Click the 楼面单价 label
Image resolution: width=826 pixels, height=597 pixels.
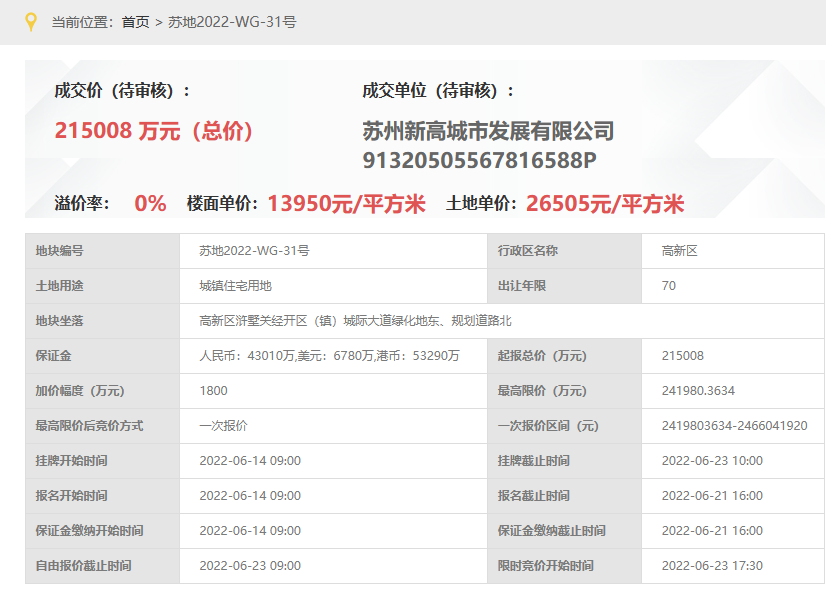[x=222, y=203]
